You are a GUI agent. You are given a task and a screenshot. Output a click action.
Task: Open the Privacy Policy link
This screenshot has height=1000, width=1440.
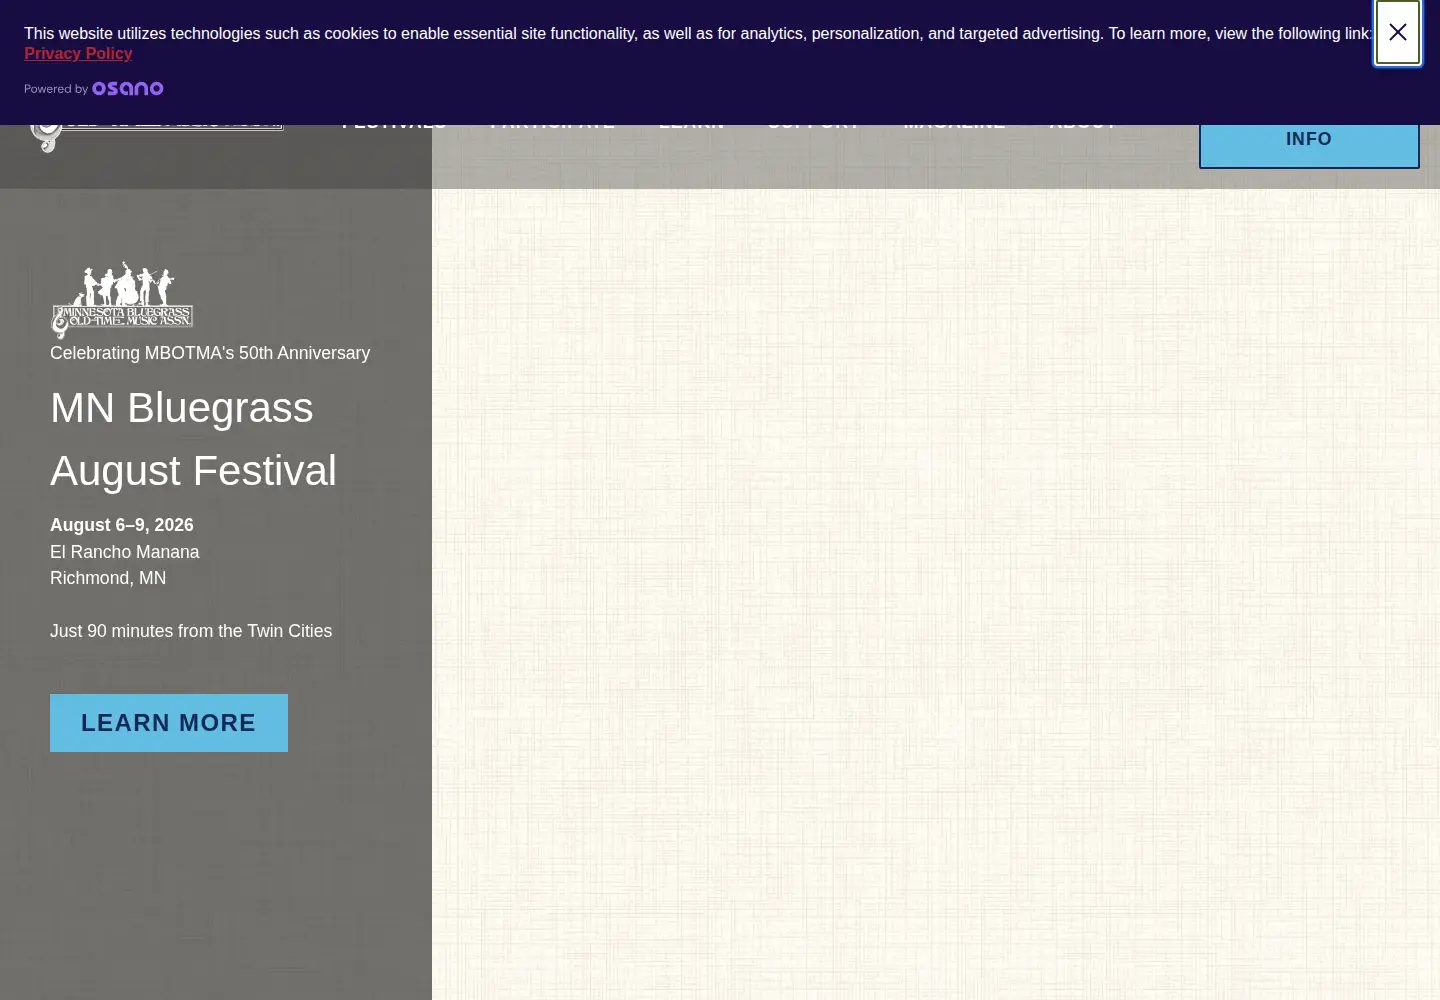pos(78,54)
